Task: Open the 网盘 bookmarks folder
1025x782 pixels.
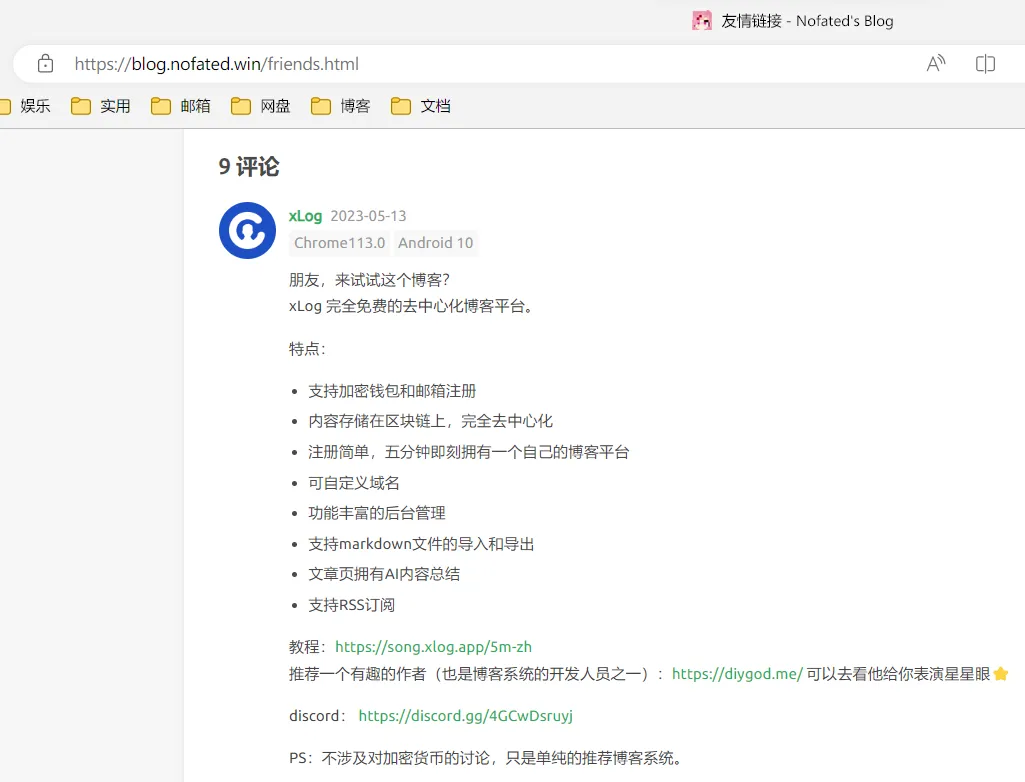Action: tap(261, 106)
